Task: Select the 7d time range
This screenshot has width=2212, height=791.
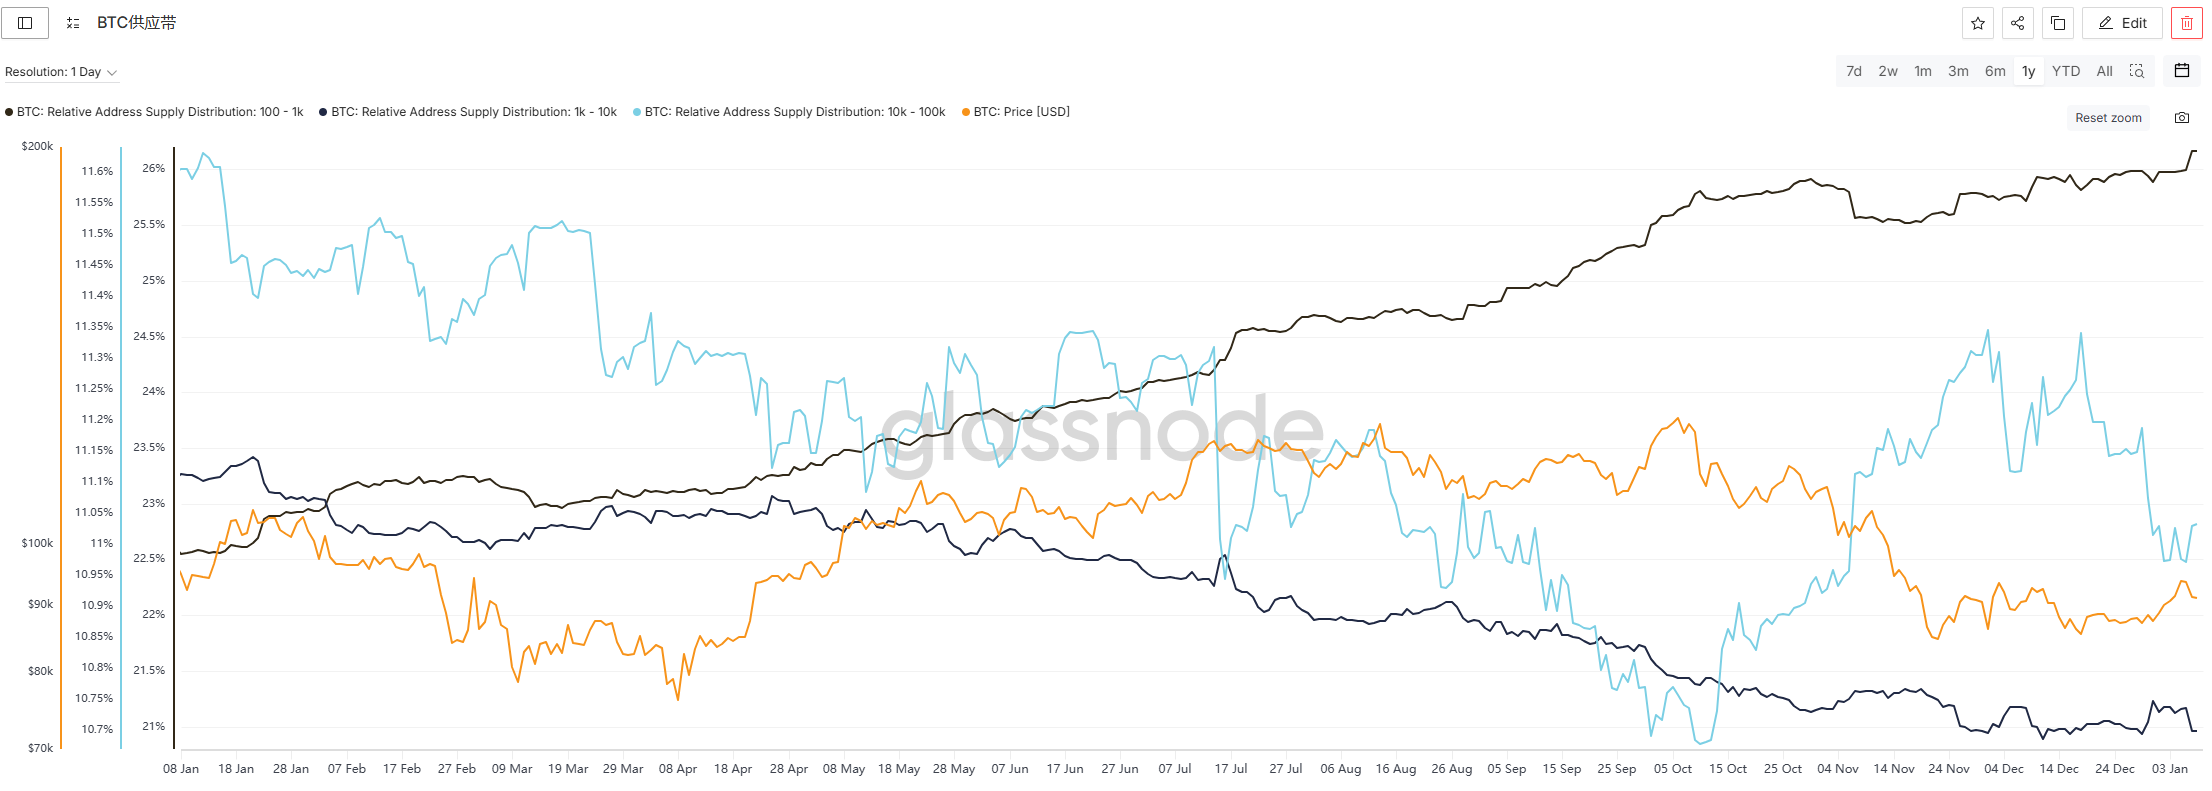Action: point(1854,71)
